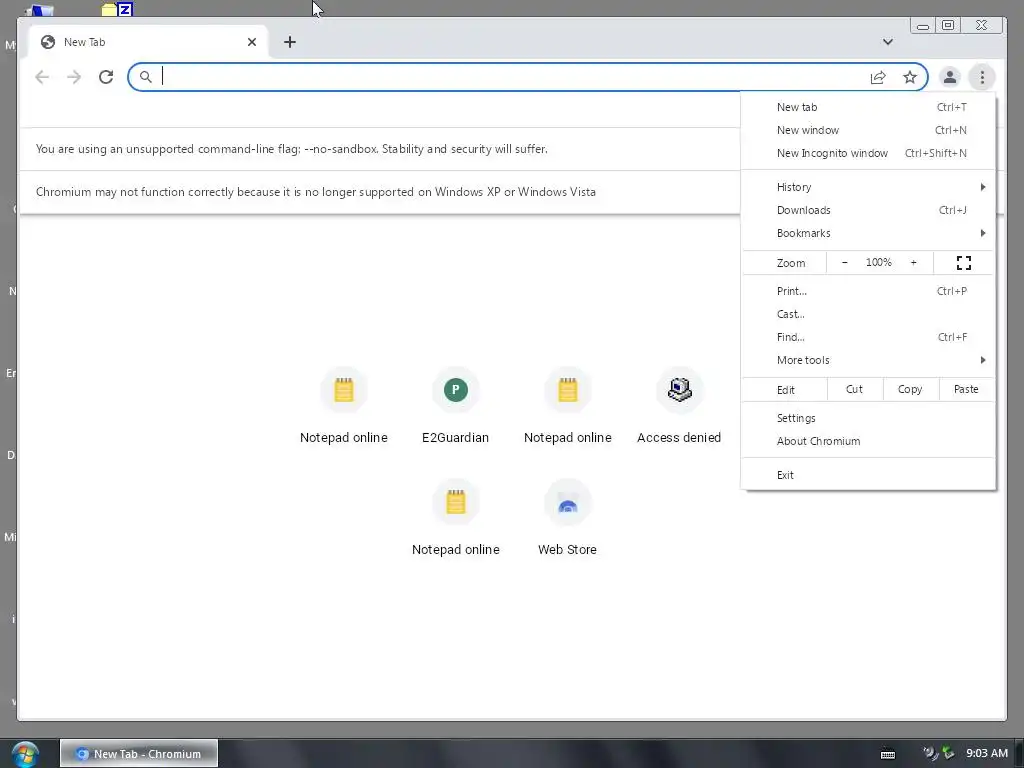Click Cut in the Edit row
1024x768 pixels.
[x=854, y=389]
